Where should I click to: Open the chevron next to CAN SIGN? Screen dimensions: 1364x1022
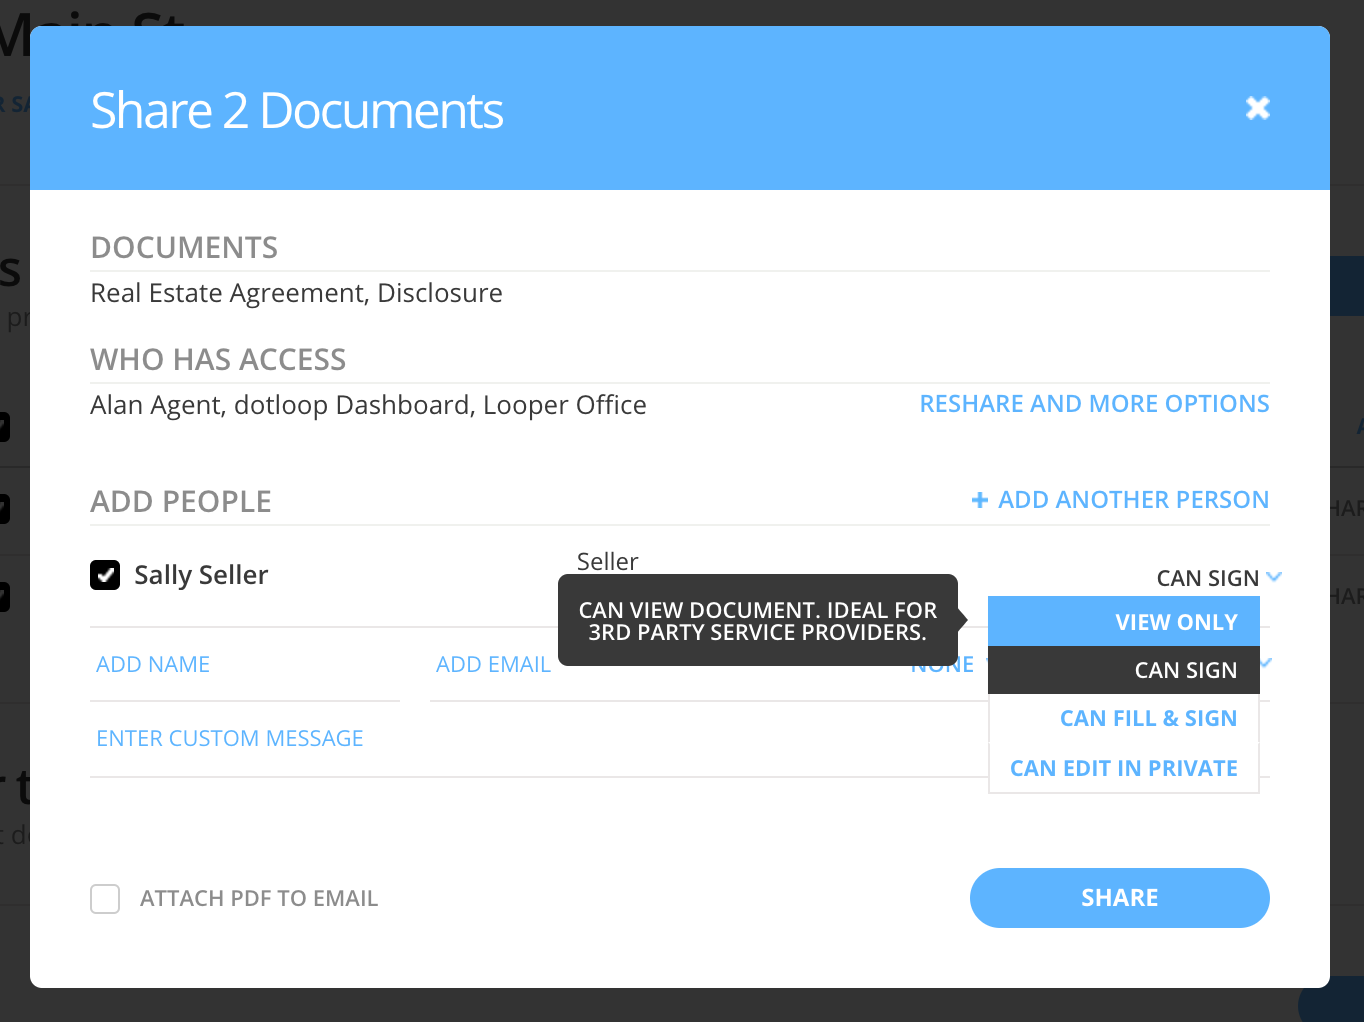pyautogui.click(x=1273, y=577)
